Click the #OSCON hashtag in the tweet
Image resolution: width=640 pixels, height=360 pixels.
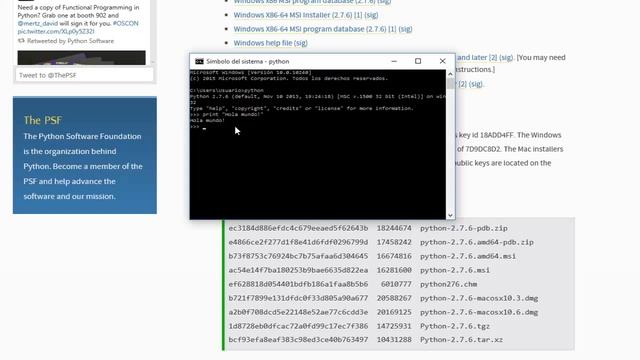point(125,23)
